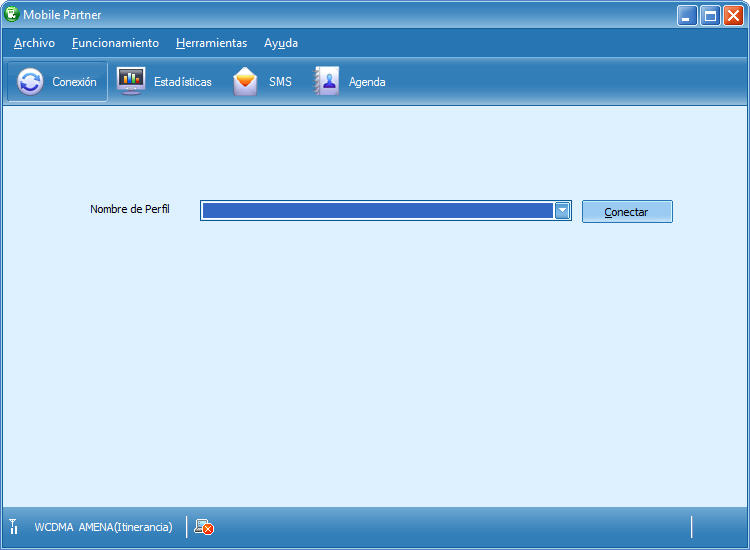Screen dimensions: 750x550
Task: Click the disconnected network status icon
Action: coord(204,527)
